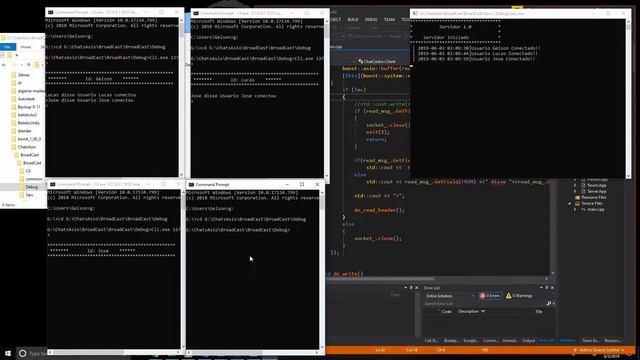Screen dimensions: 640x360
Task: Switch to the Error List bottom tab
Action: pos(547,340)
